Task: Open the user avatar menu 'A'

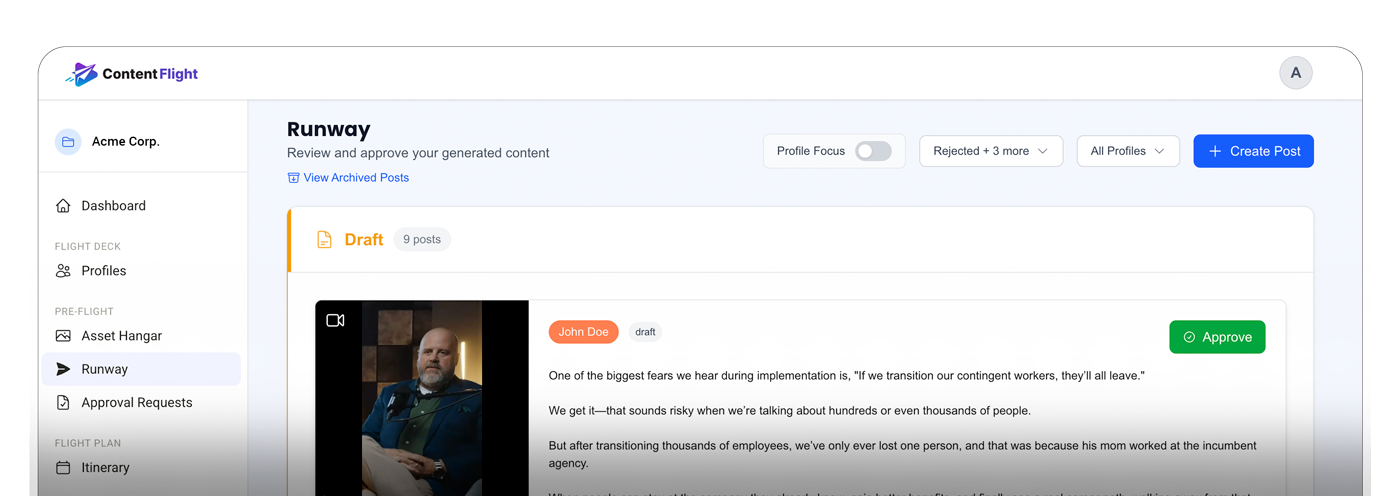Action: (x=1295, y=73)
